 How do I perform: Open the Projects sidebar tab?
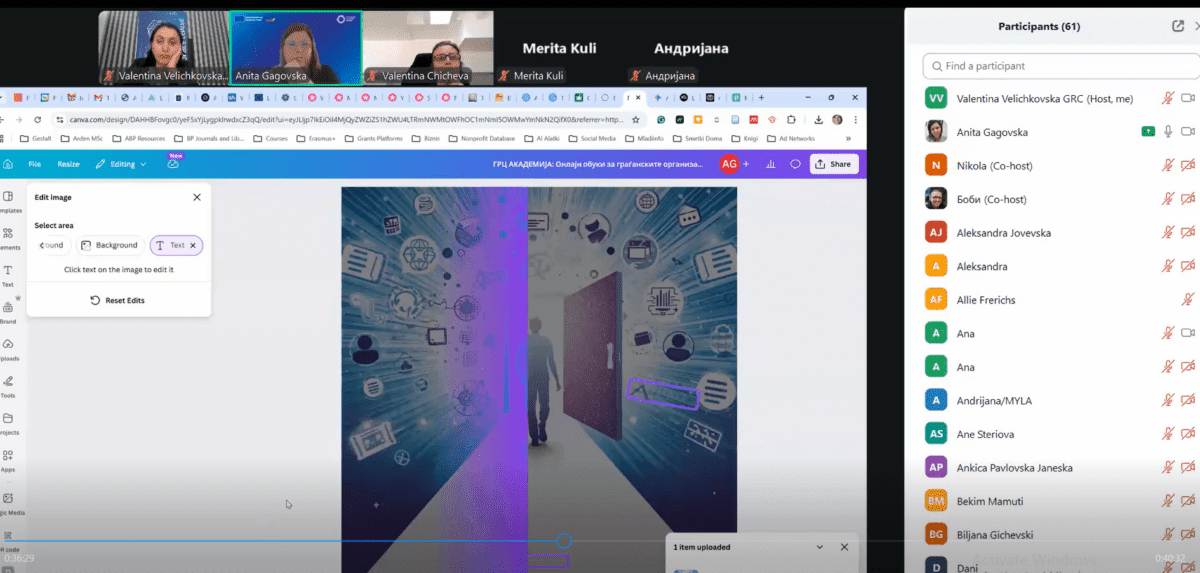tap(8, 424)
